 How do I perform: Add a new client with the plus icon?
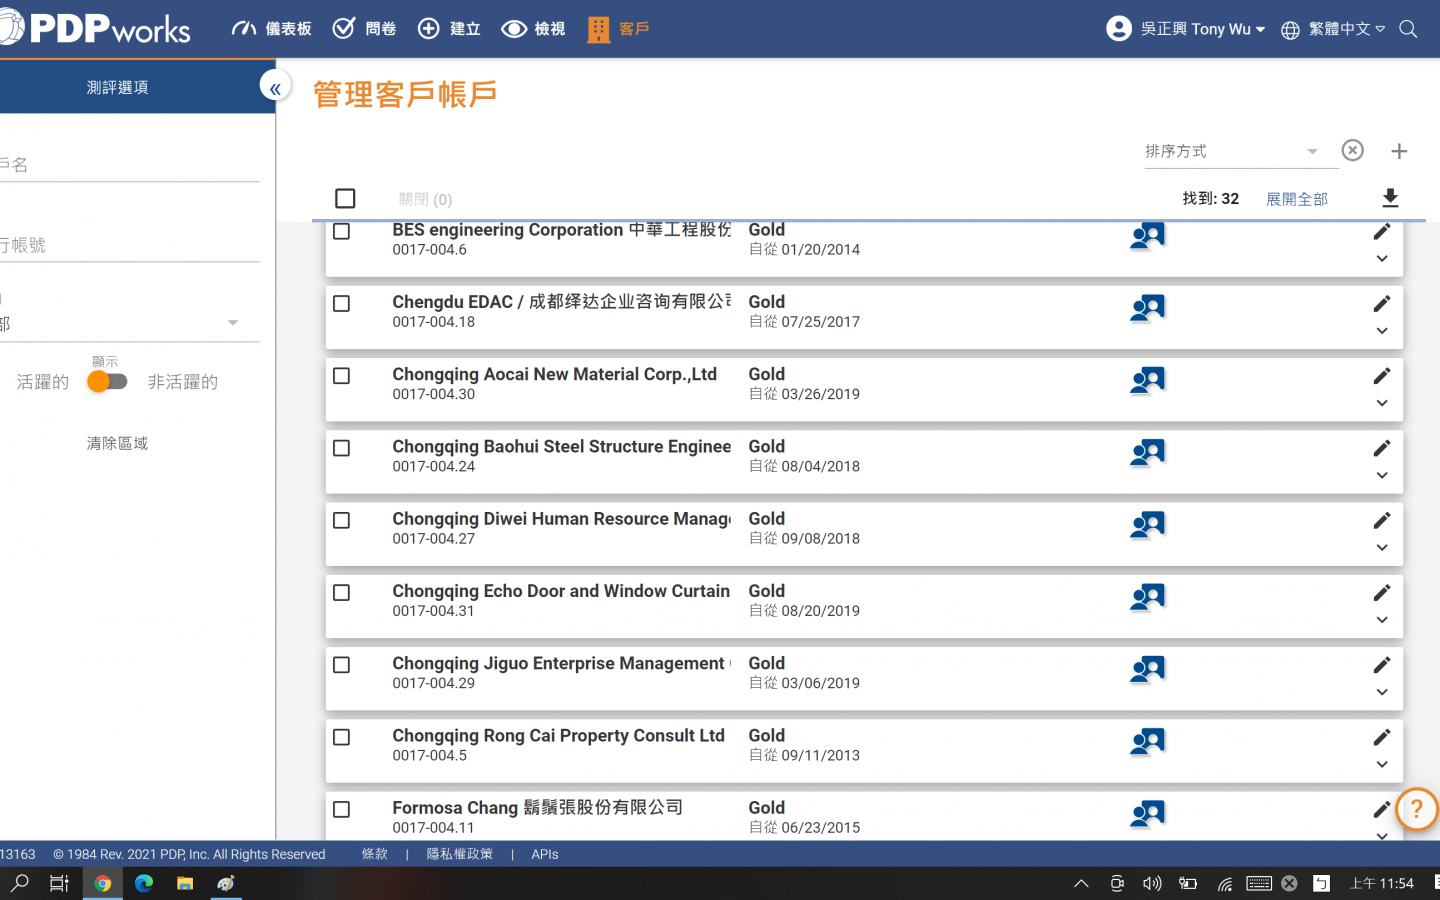click(x=1399, y=151)
